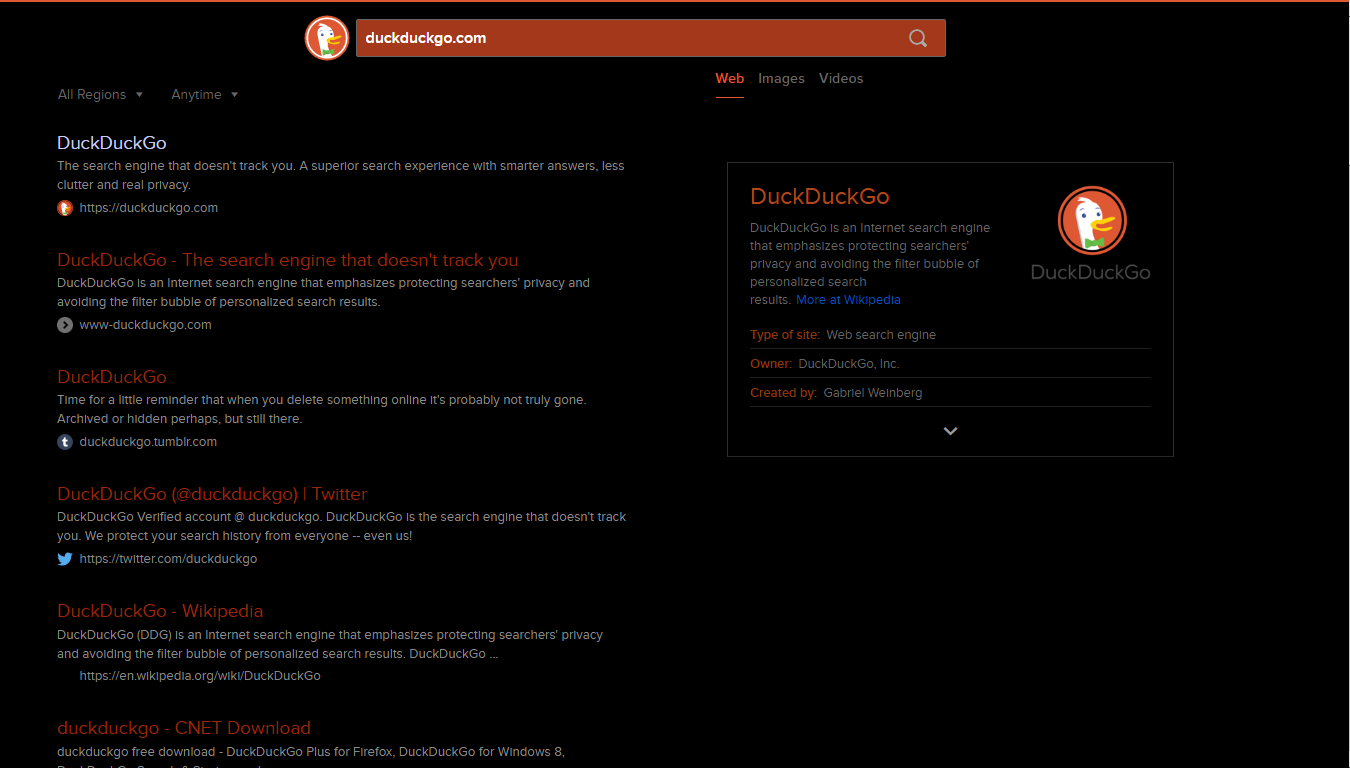
Task: Click snippet starting 'DuckDuckGo Verified account'
Action: click(341, 526)
